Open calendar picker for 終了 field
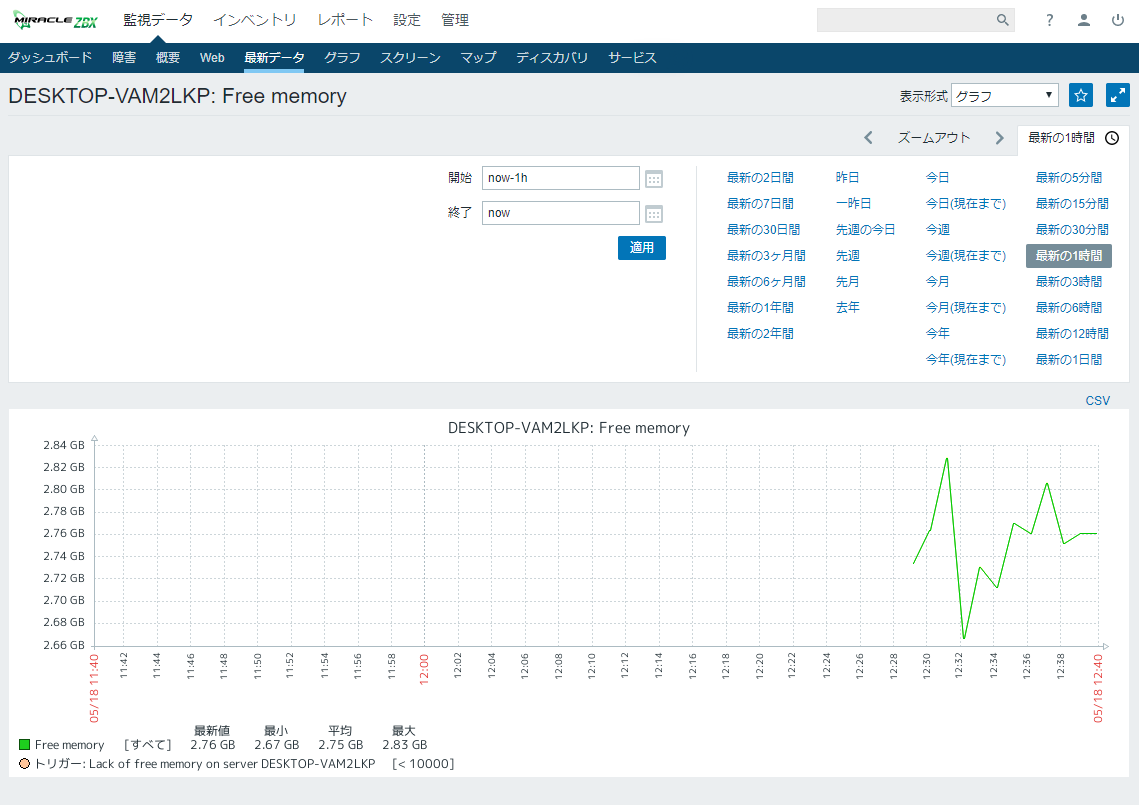The image size is (1139, 805). click(x=654, y=213)
